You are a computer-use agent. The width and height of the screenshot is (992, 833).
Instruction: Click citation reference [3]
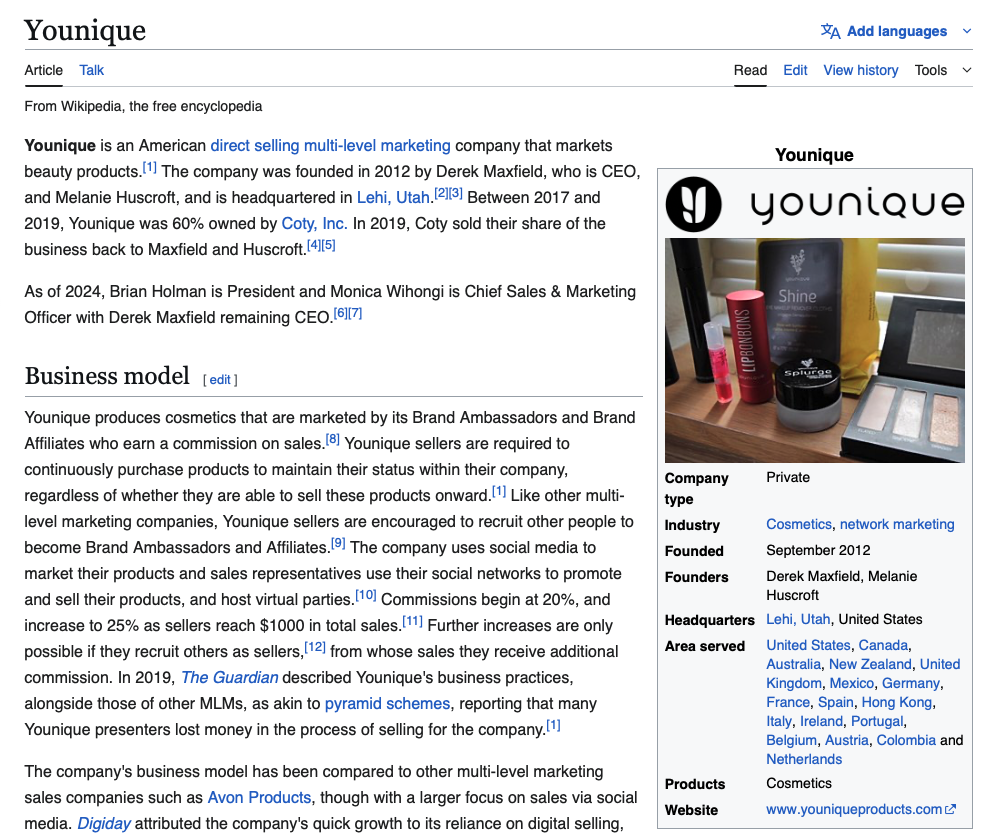456,194
